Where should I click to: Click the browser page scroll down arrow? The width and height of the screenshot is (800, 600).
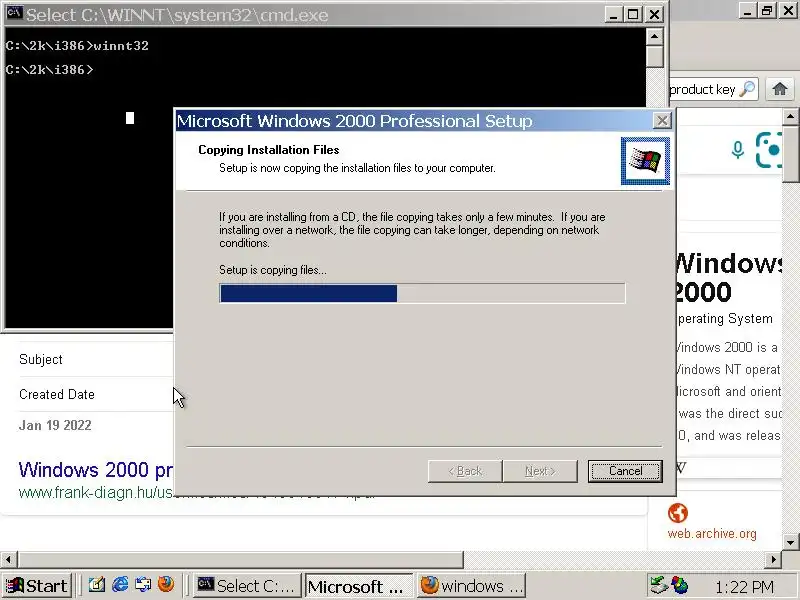pyautogui.click(x=791, y=542)
